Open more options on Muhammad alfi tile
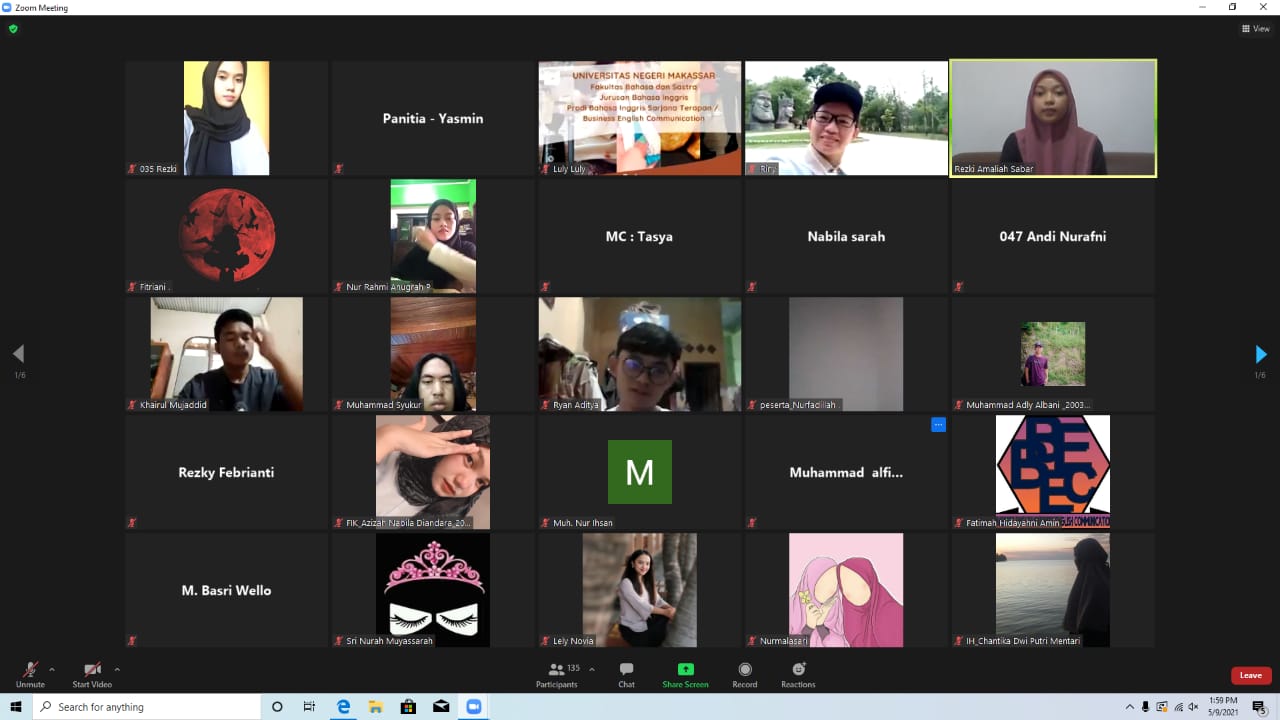1280x720 pixels. coord(938,425)
